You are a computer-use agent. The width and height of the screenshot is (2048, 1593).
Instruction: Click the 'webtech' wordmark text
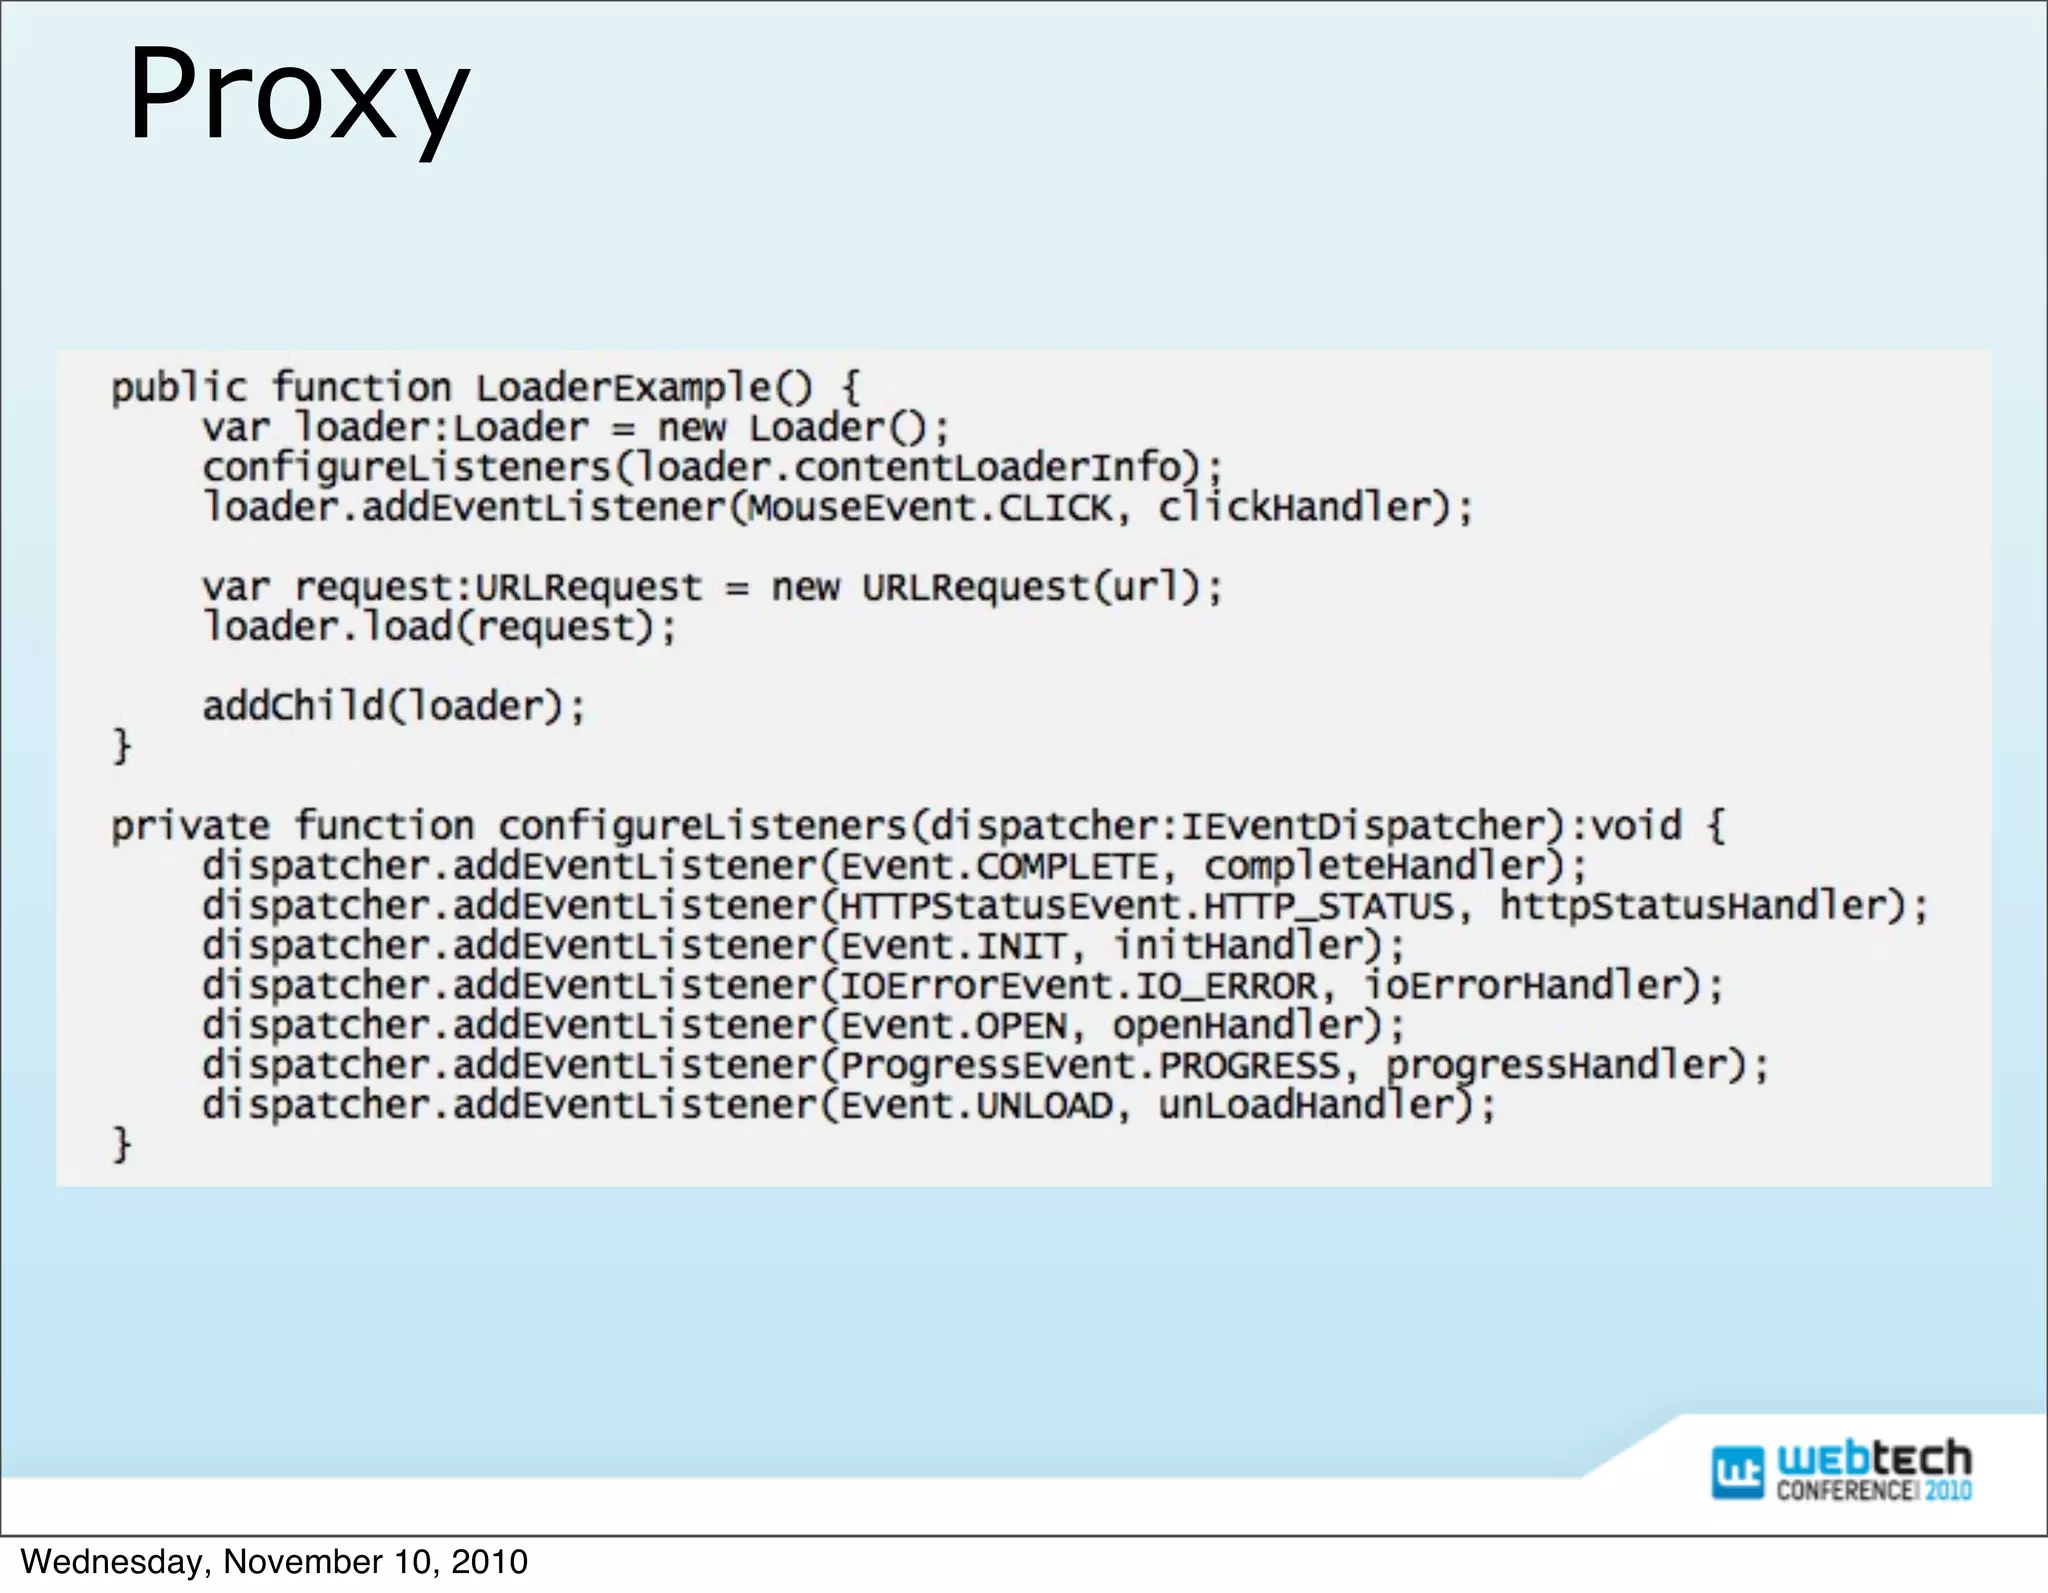[x=1874, y=1459]
